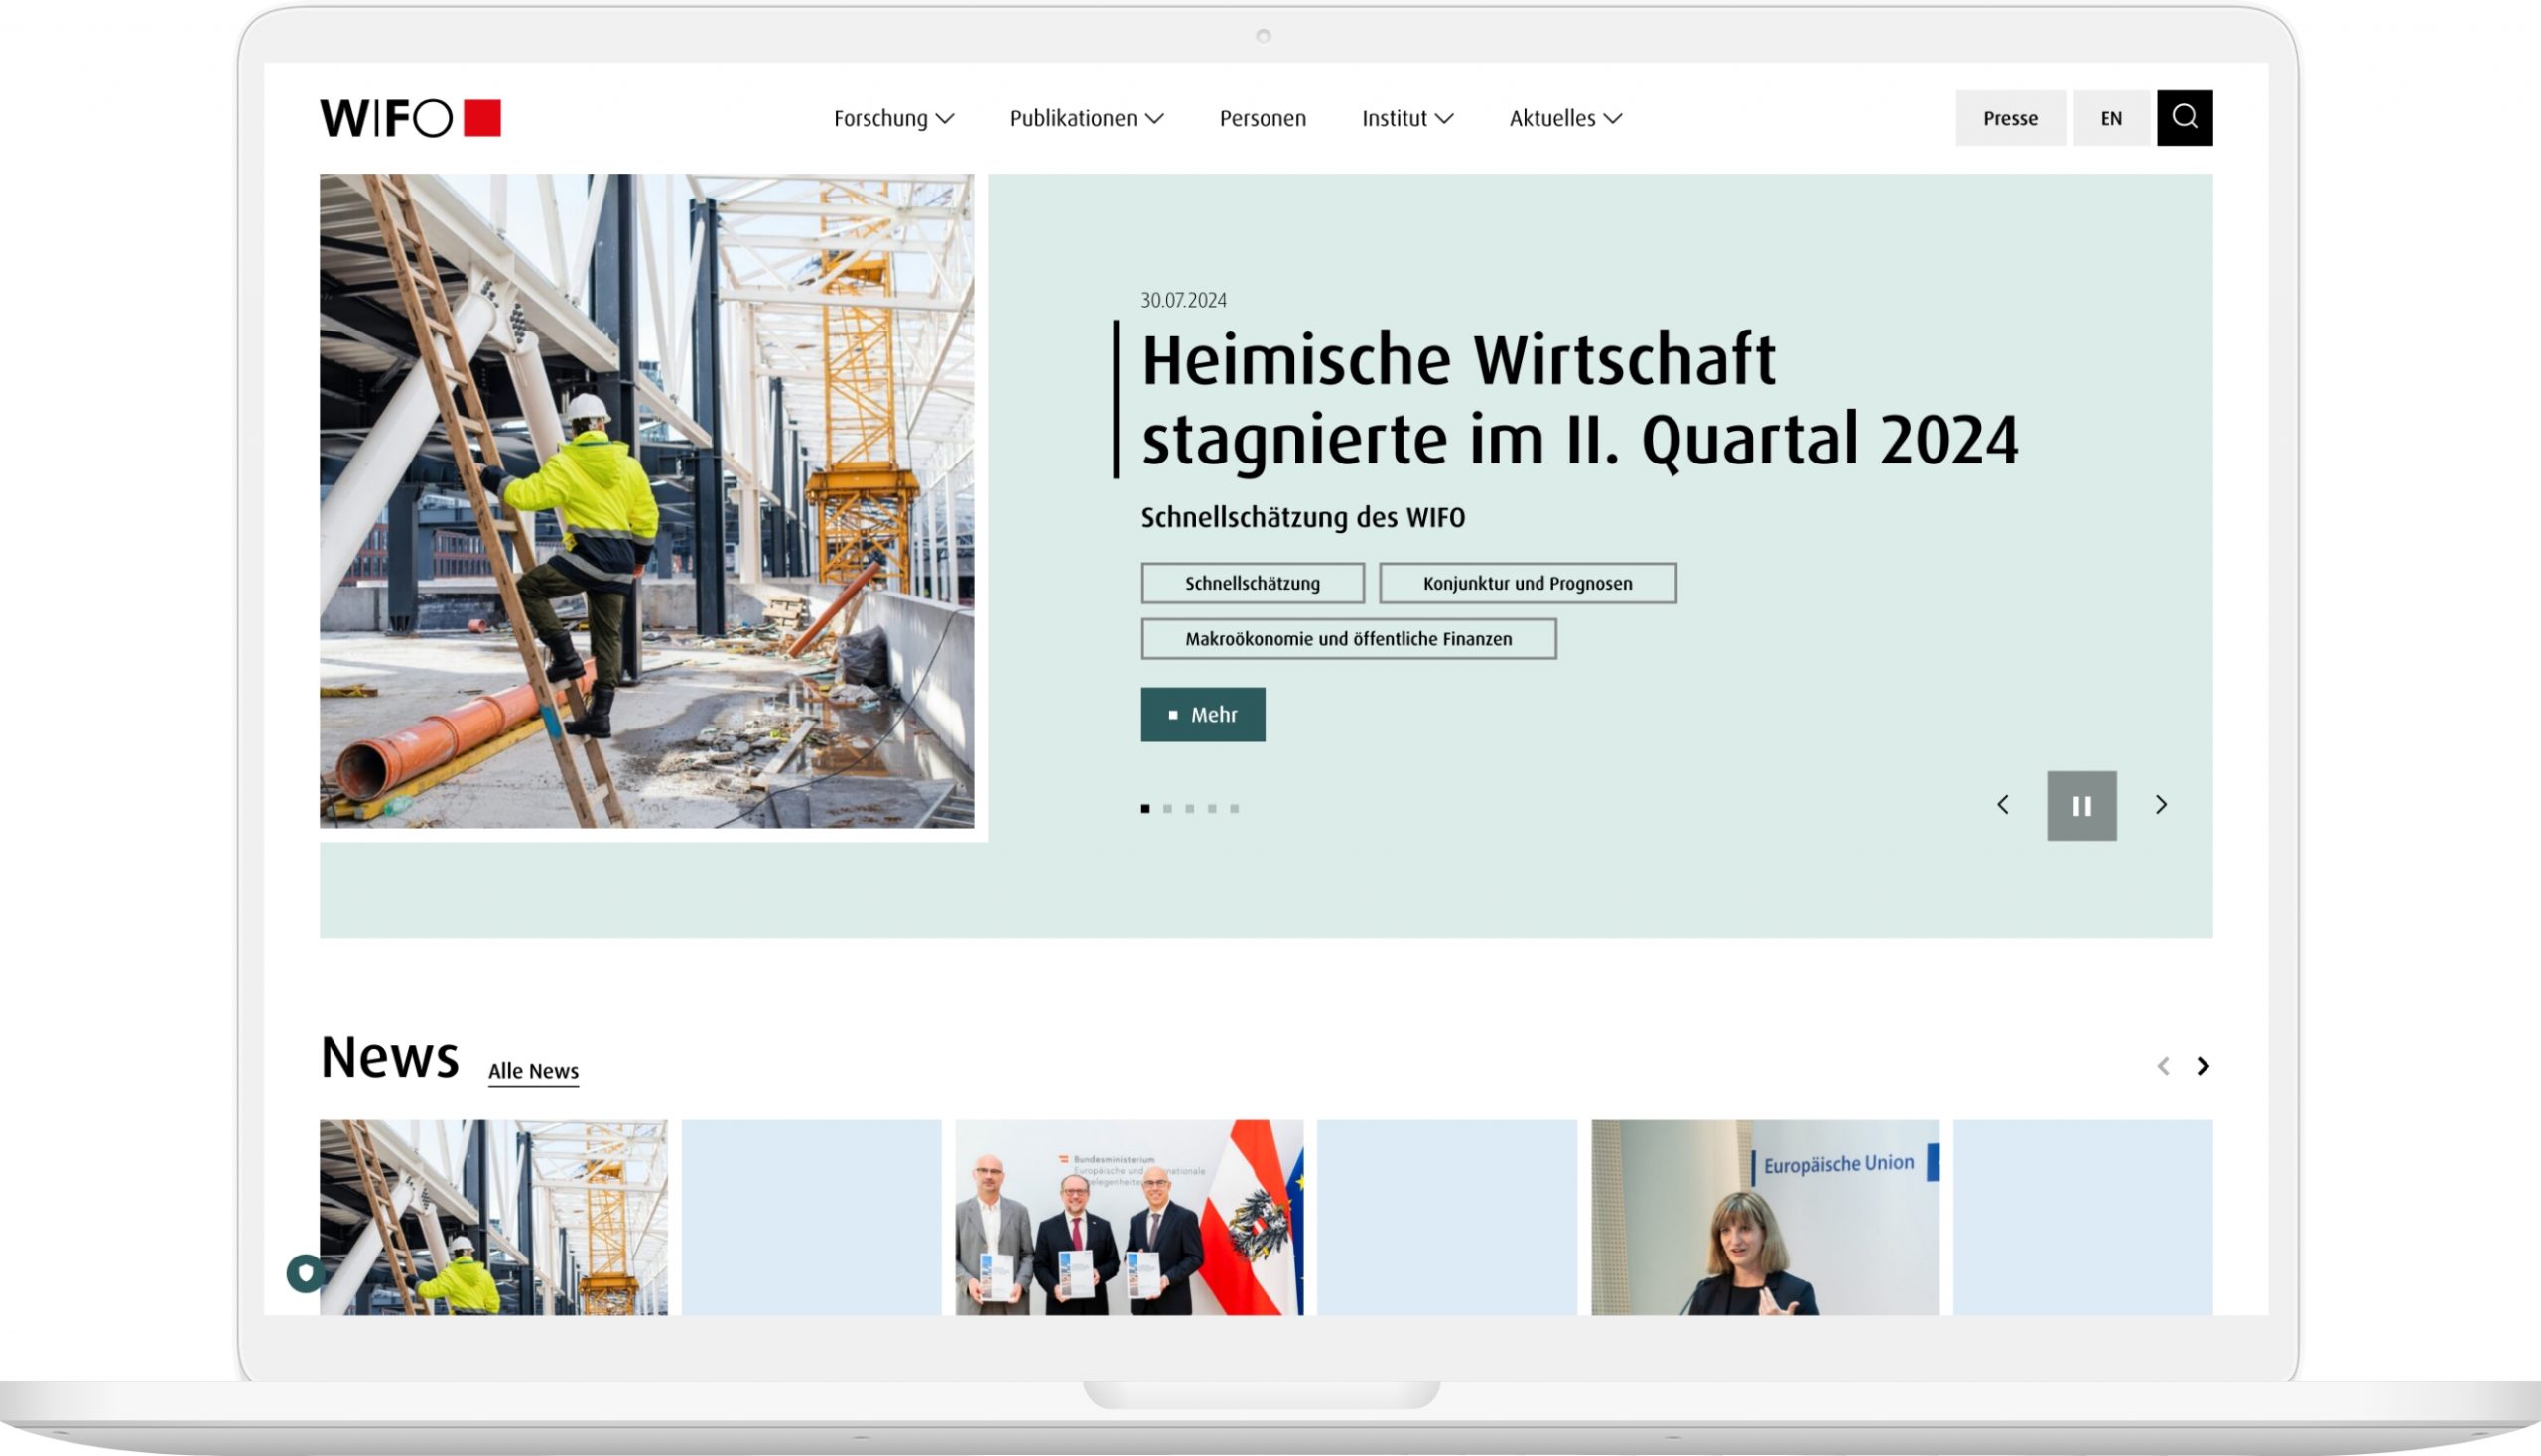
Task: Select the fifth slide indicator dot
Action: pos(1234,808)
